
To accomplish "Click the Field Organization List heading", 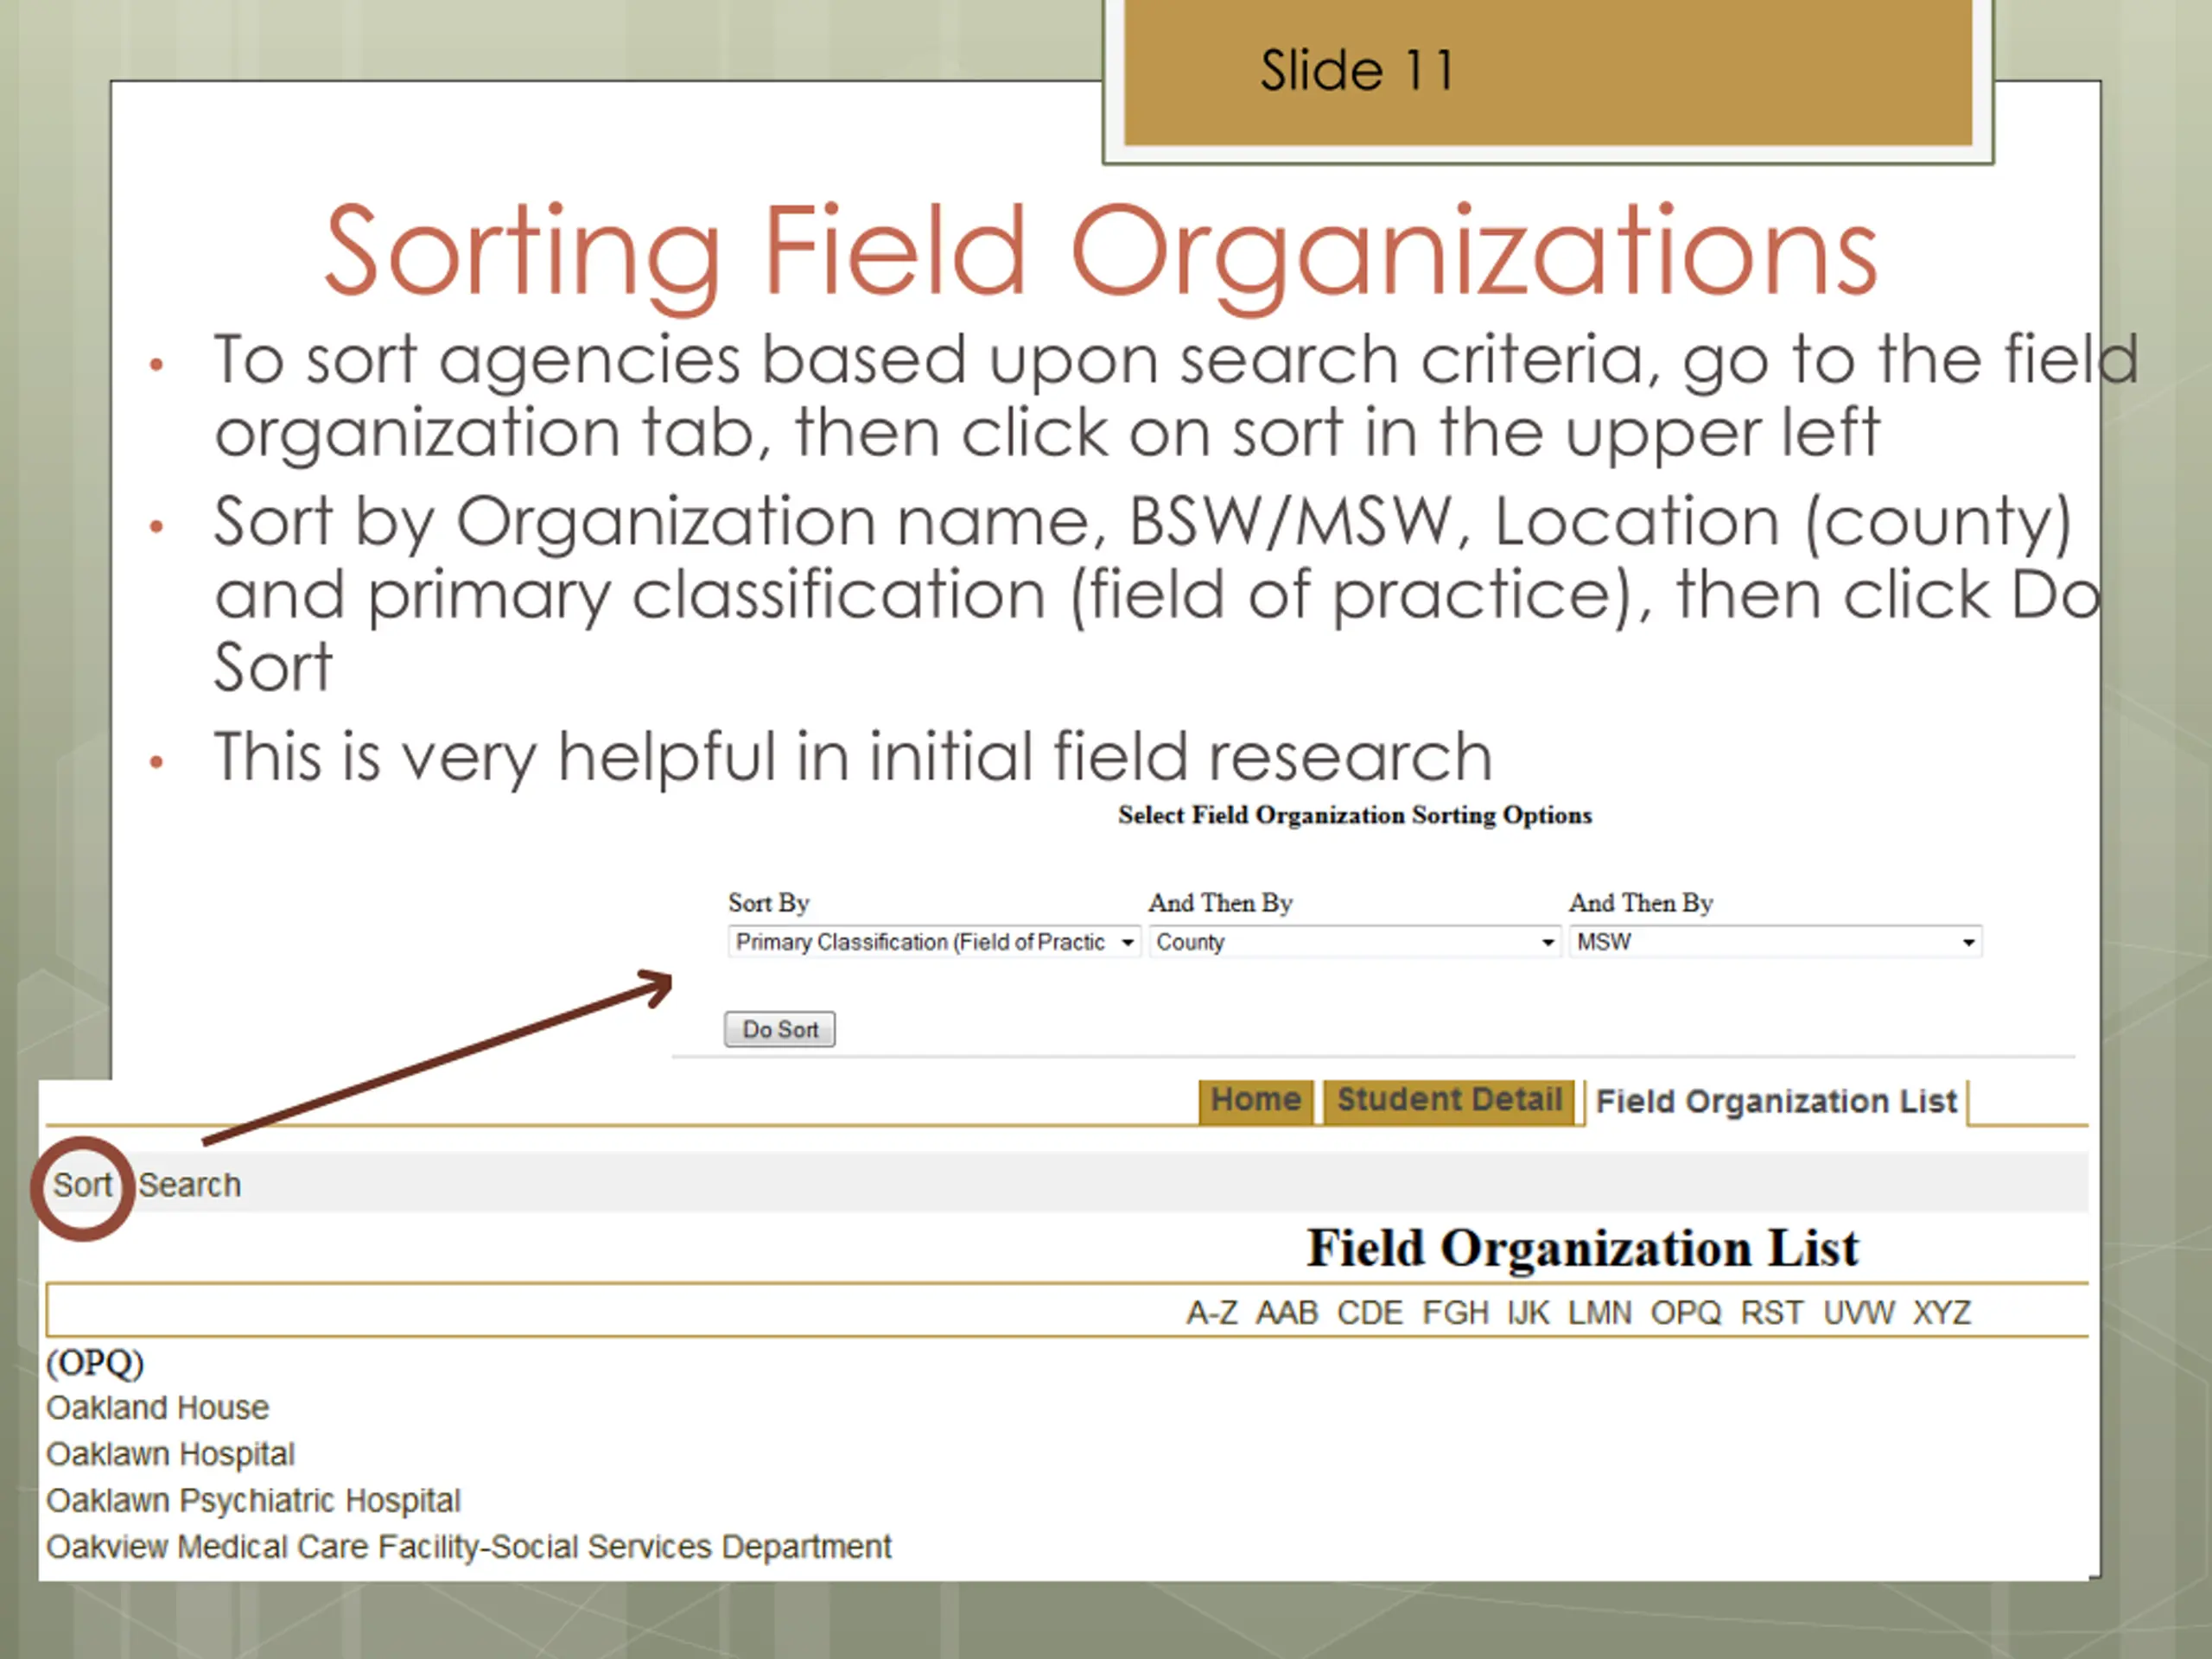I will tap(1582, 1248).
